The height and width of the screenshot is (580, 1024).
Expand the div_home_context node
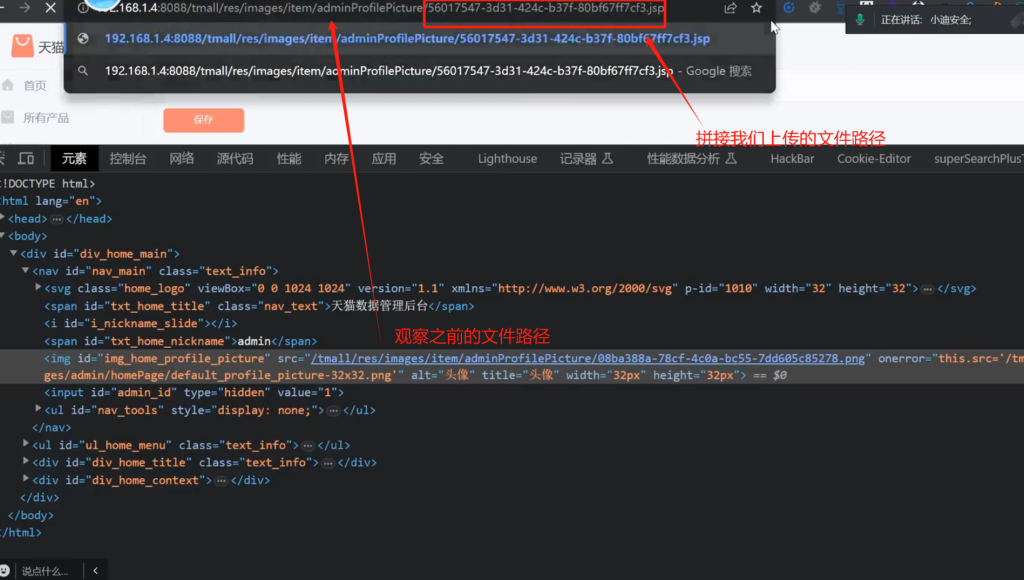(25, 479)
